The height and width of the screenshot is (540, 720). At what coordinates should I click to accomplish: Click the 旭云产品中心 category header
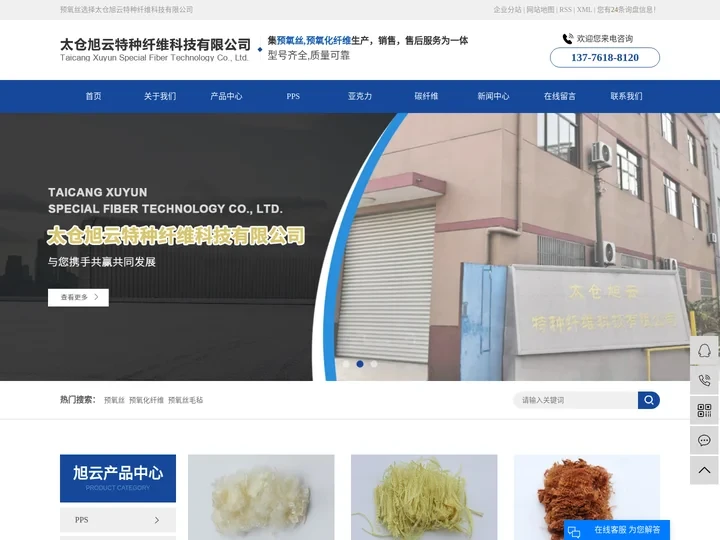pos(118,478)
